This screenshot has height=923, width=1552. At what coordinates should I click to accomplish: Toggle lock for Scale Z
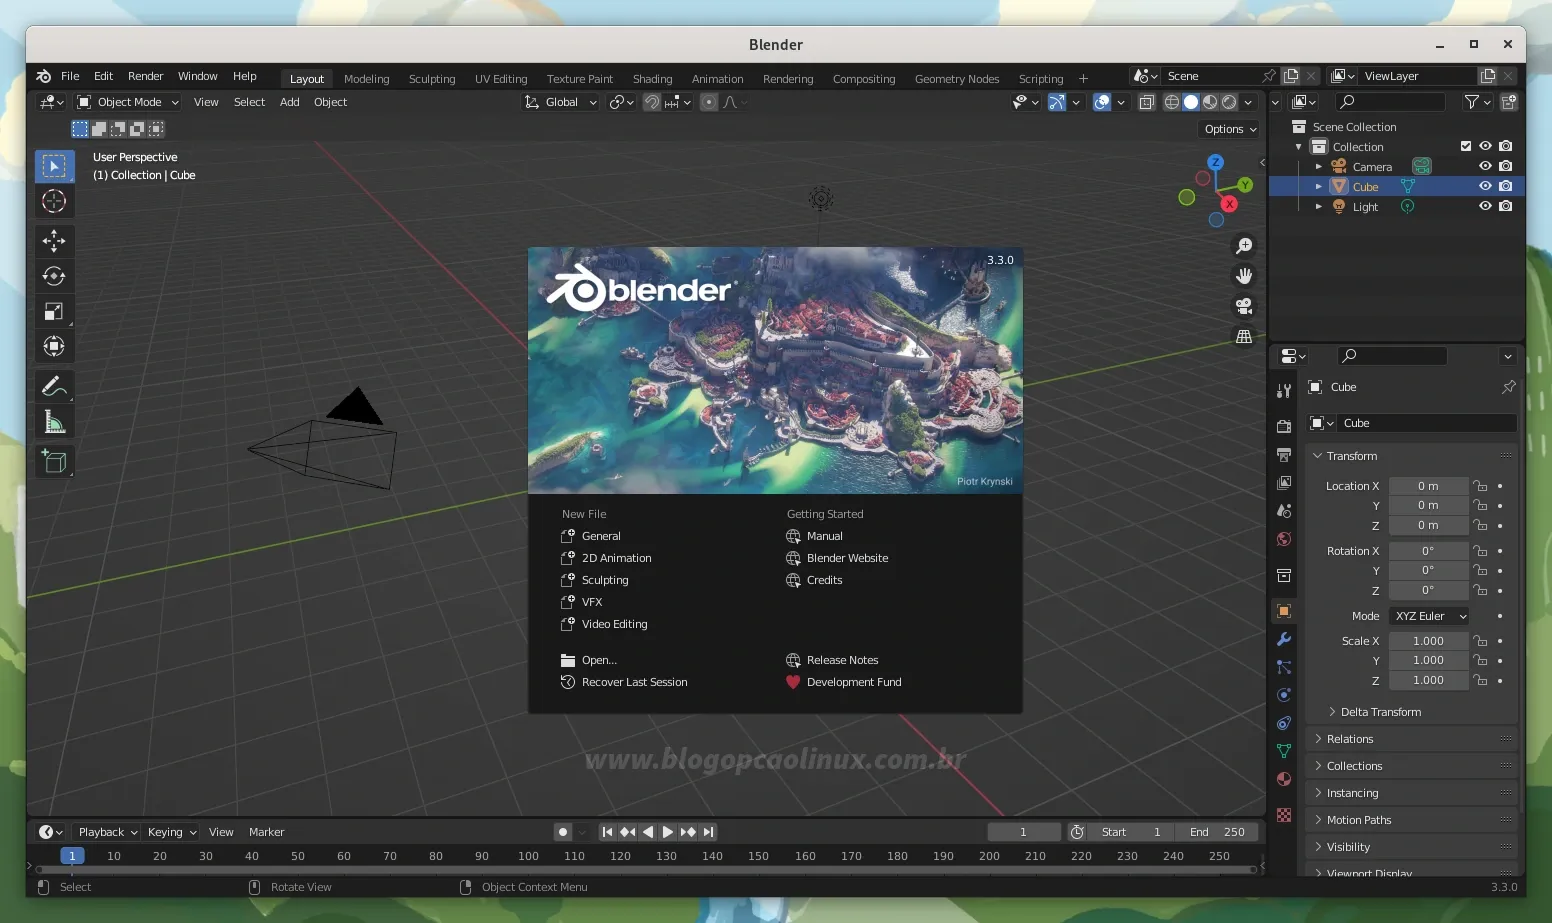1480,680
